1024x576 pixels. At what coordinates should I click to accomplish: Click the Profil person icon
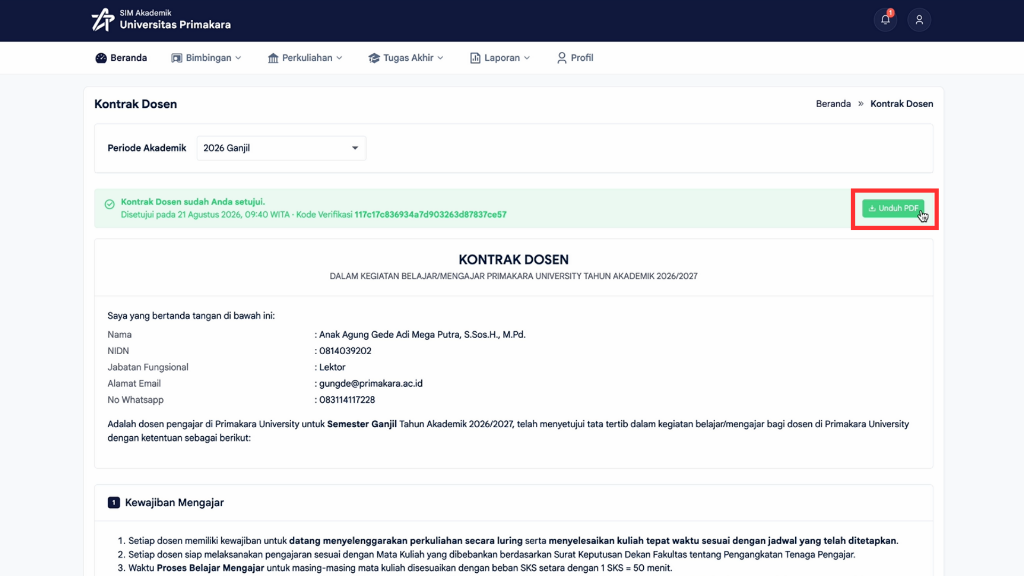pyautogui.click(x=562, y=58)
